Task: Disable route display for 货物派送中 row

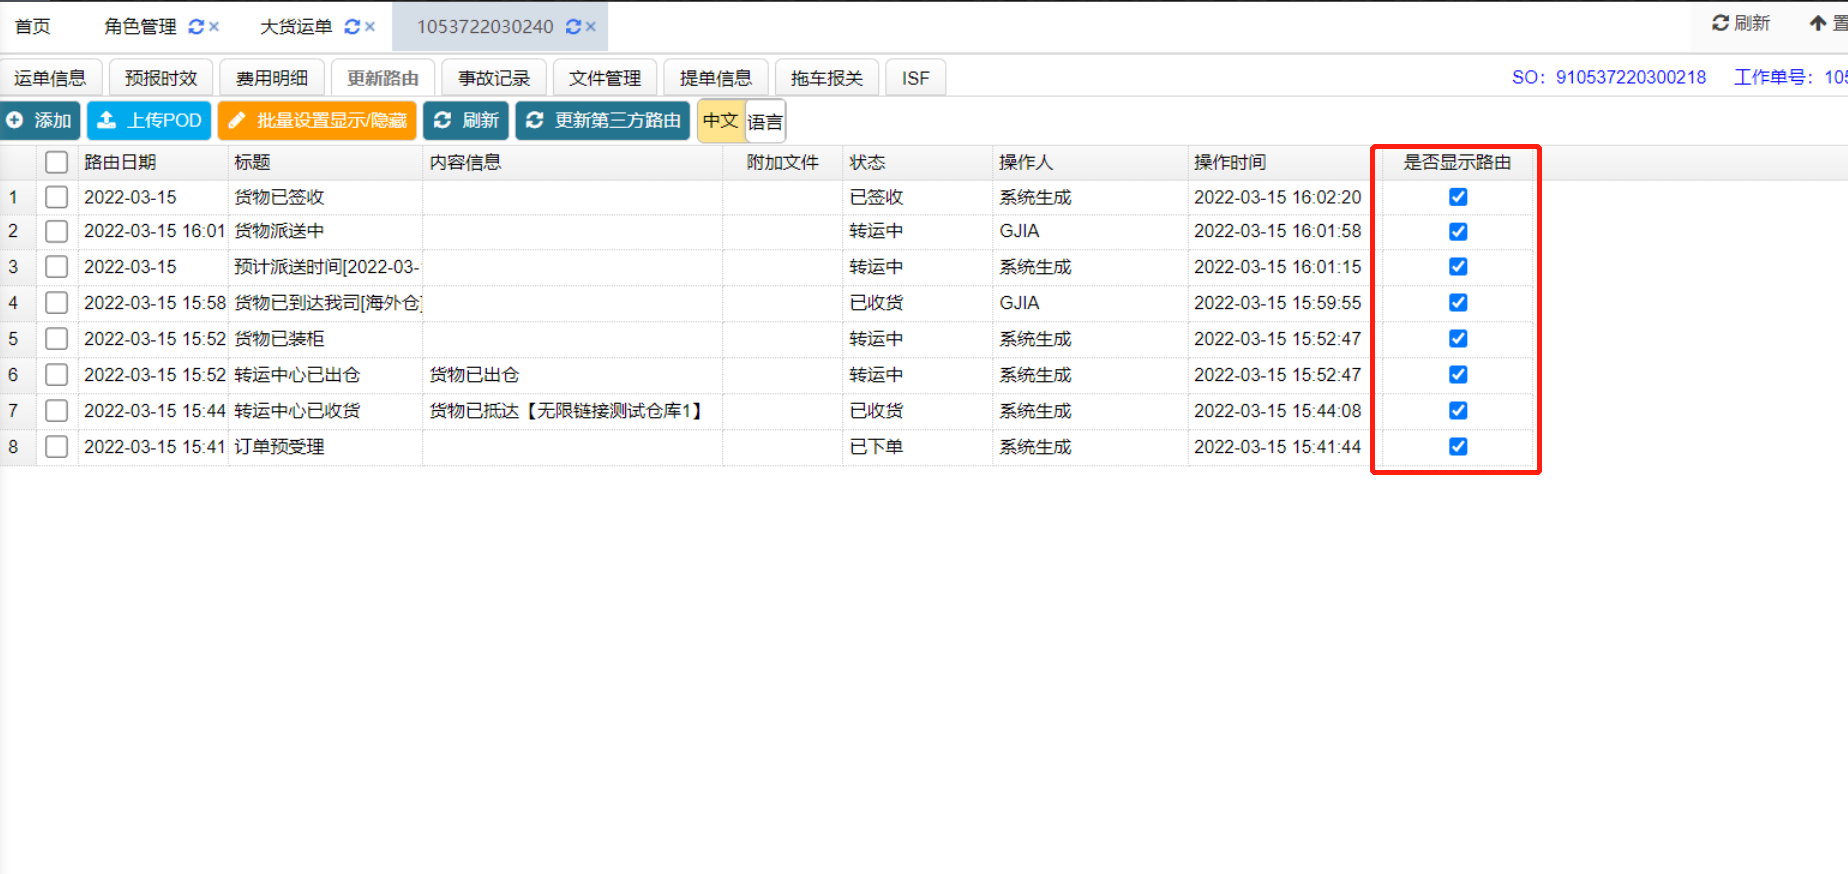Action: (1458, 232)
